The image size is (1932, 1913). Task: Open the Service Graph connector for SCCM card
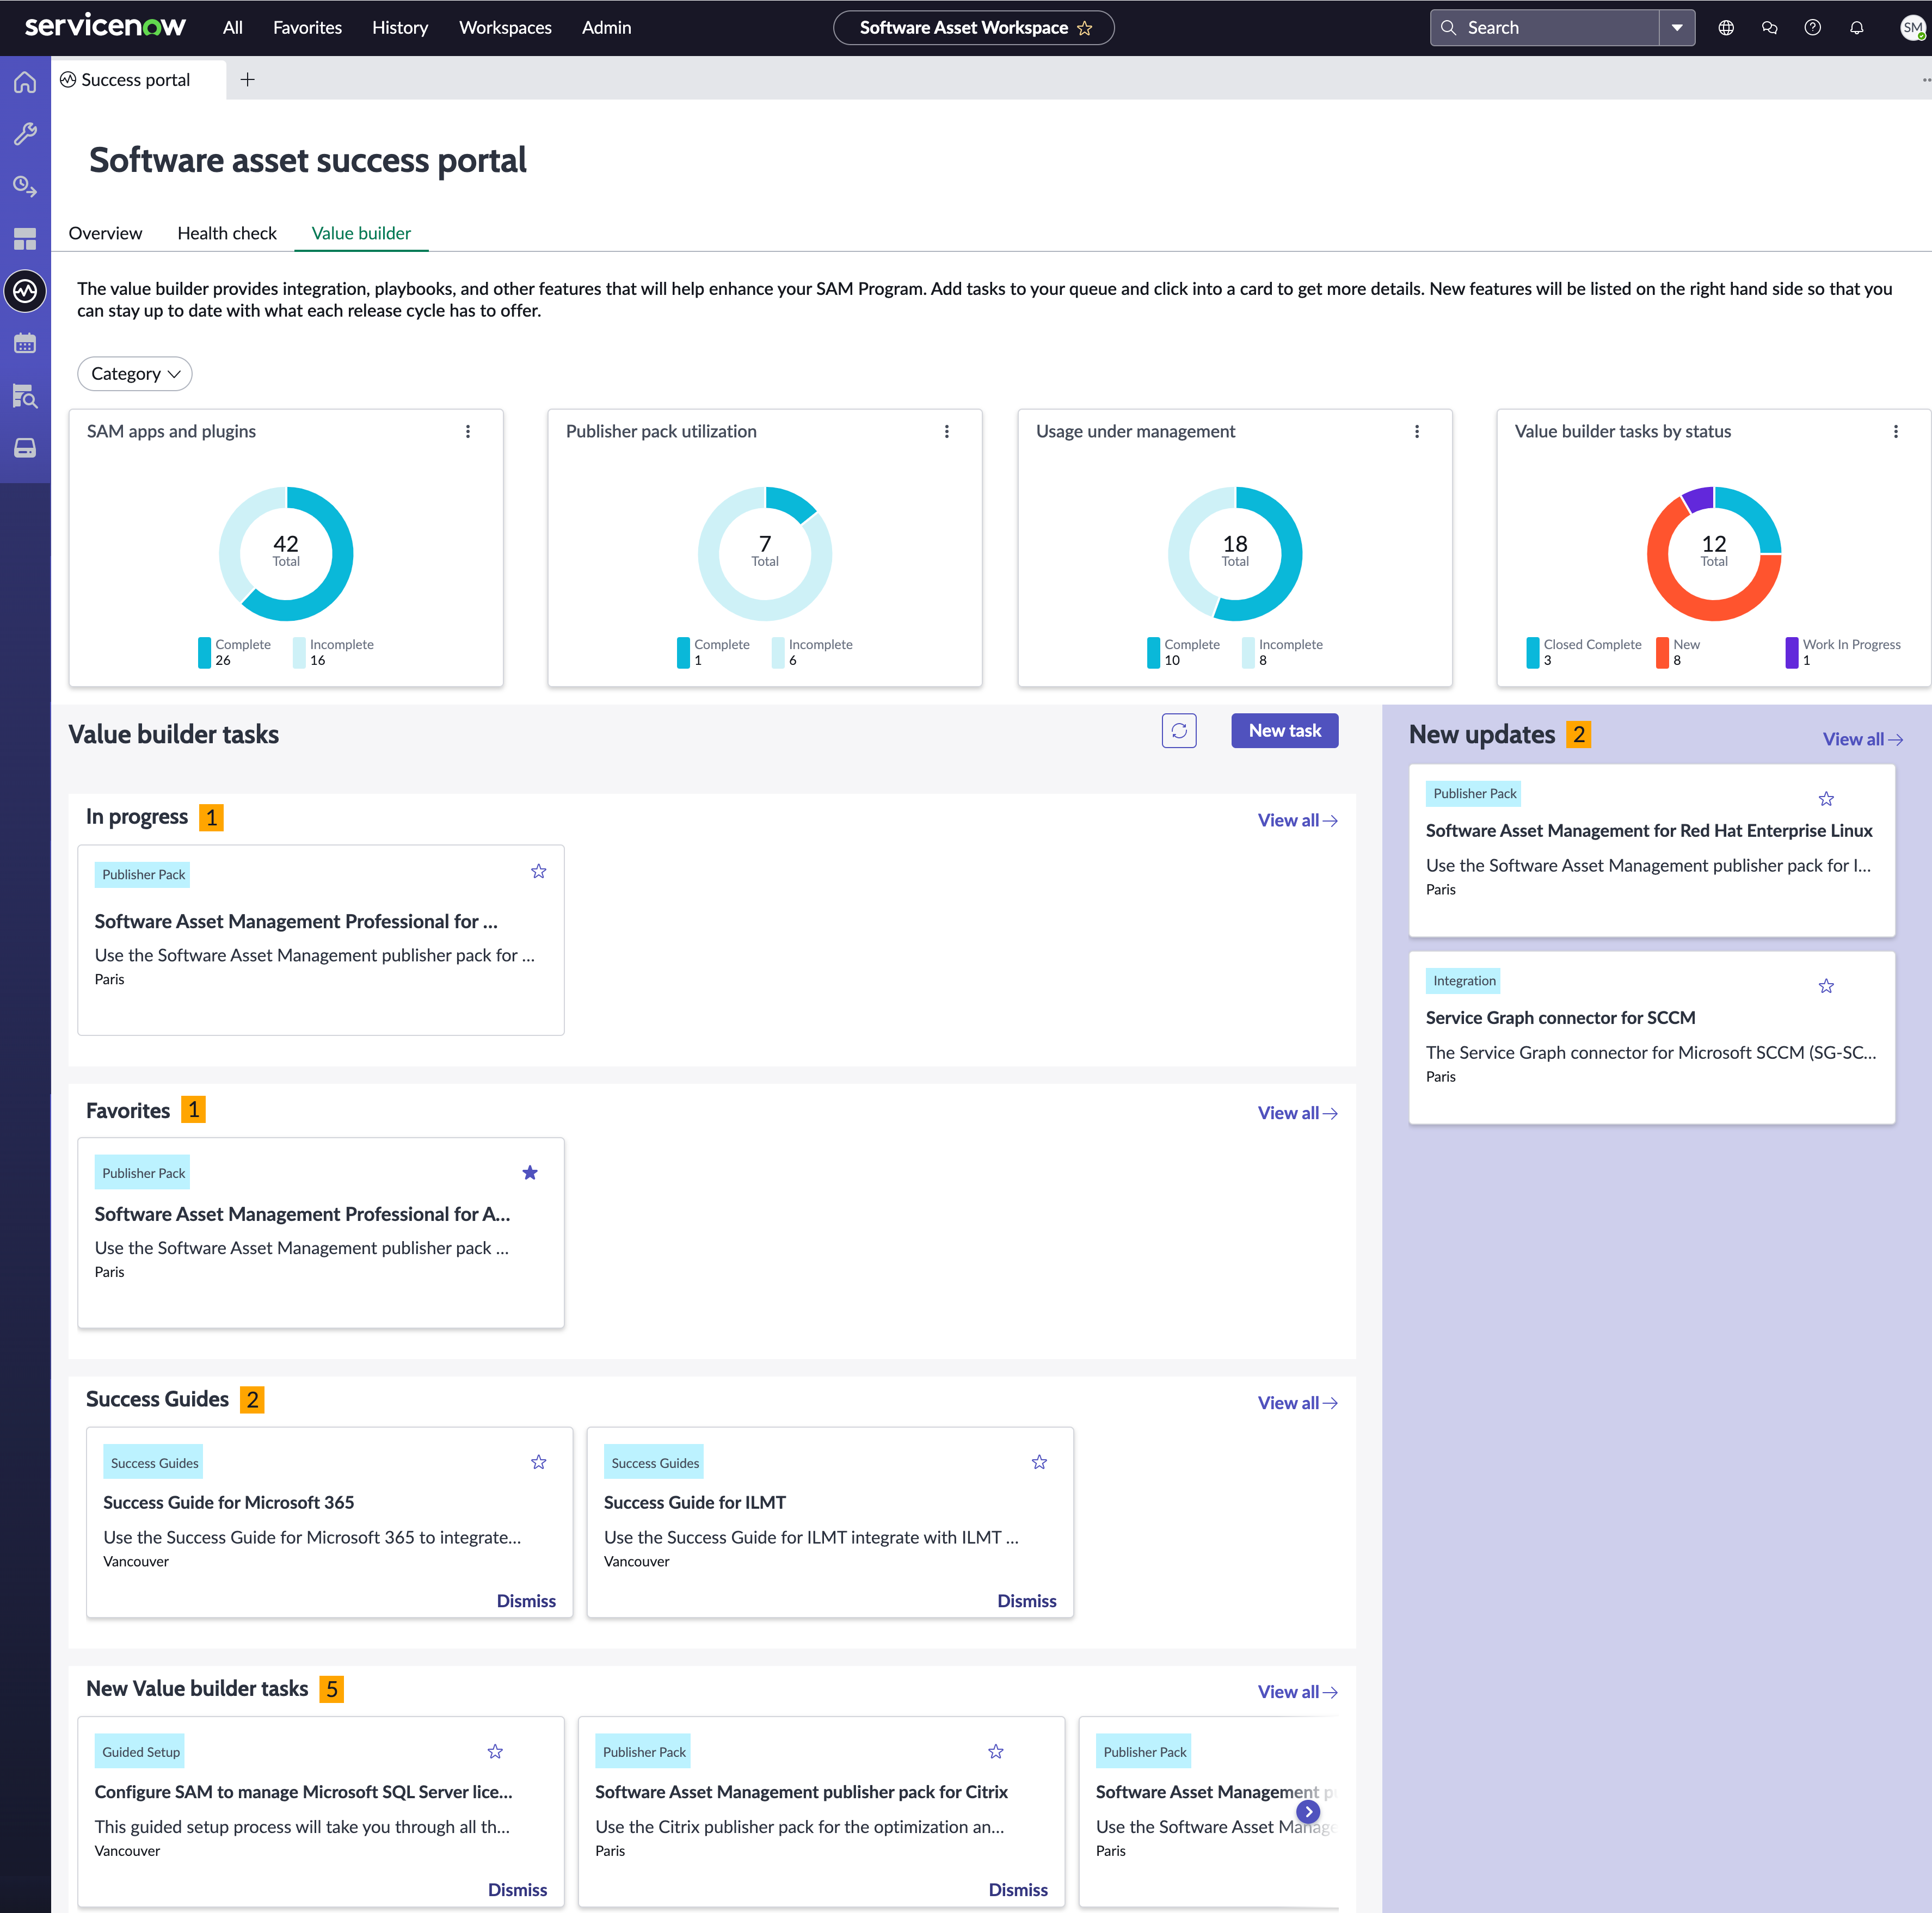click(x=1652, y=1037)
